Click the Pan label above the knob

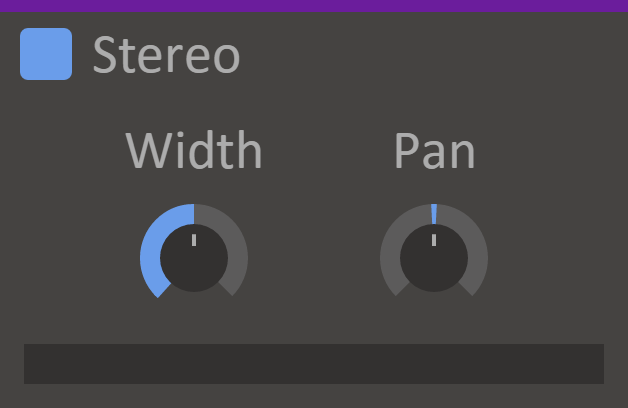[x=434, y=151]
